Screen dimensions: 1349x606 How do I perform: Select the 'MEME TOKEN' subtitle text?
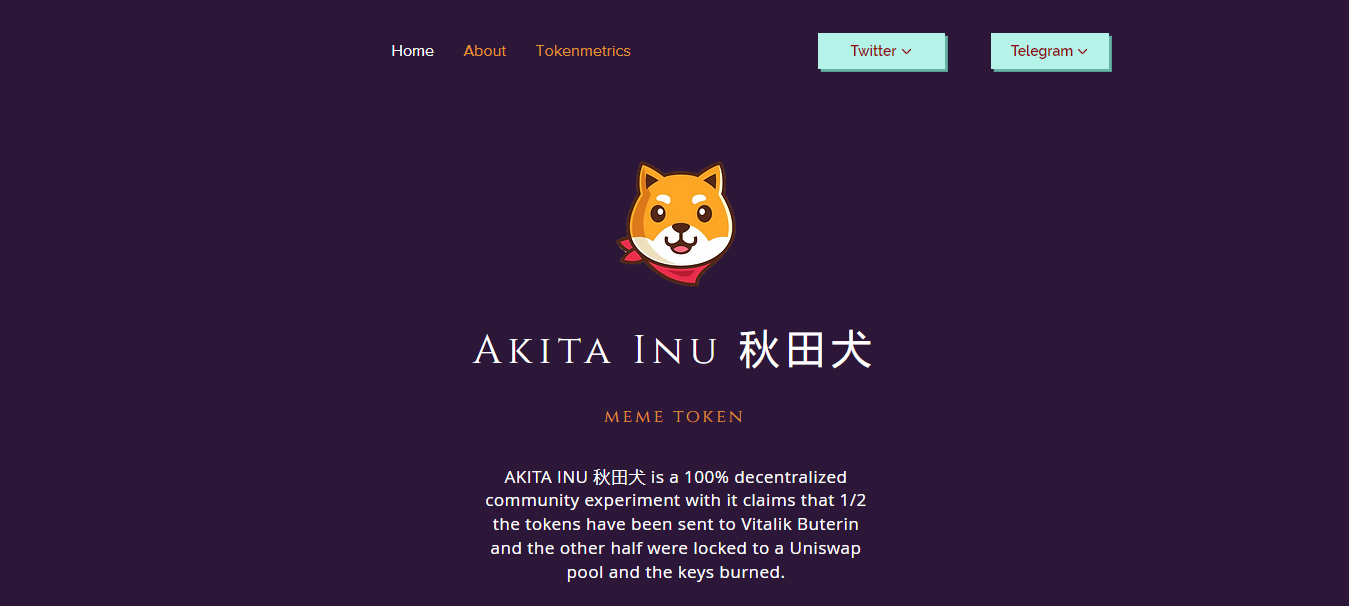pyautogui.click(x=674, y=417)
